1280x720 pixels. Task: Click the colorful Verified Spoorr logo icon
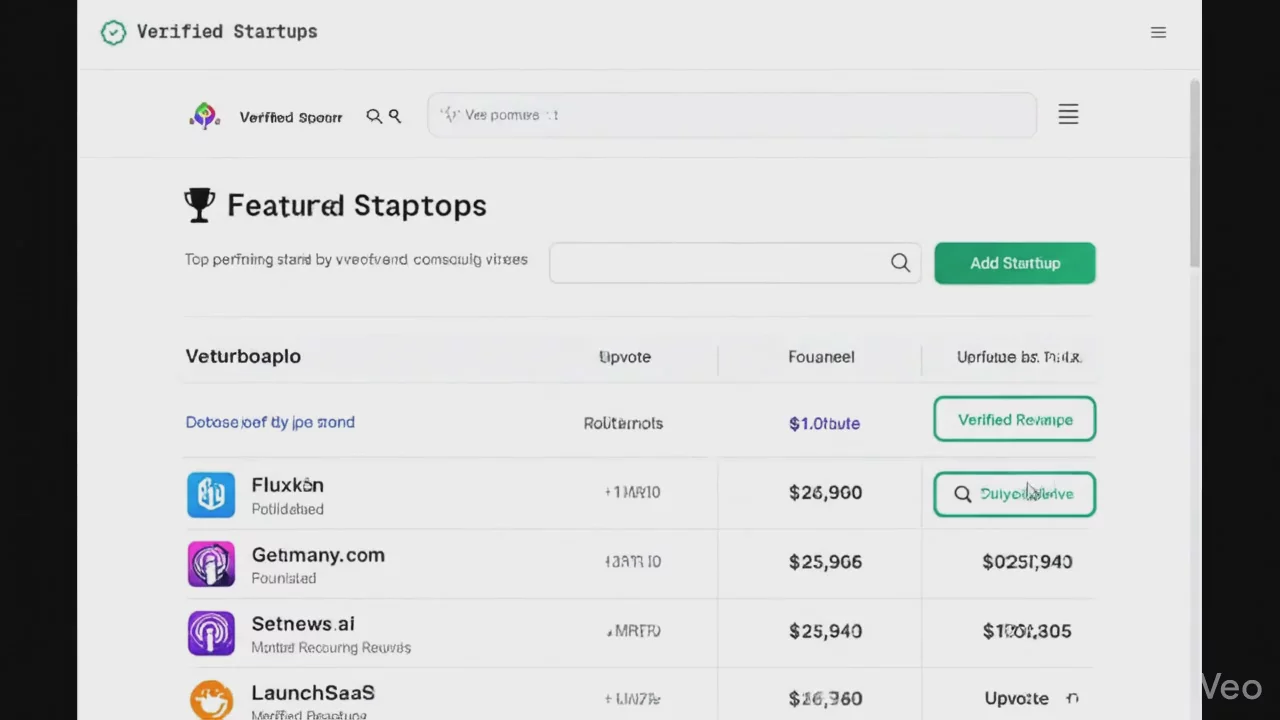205,116
